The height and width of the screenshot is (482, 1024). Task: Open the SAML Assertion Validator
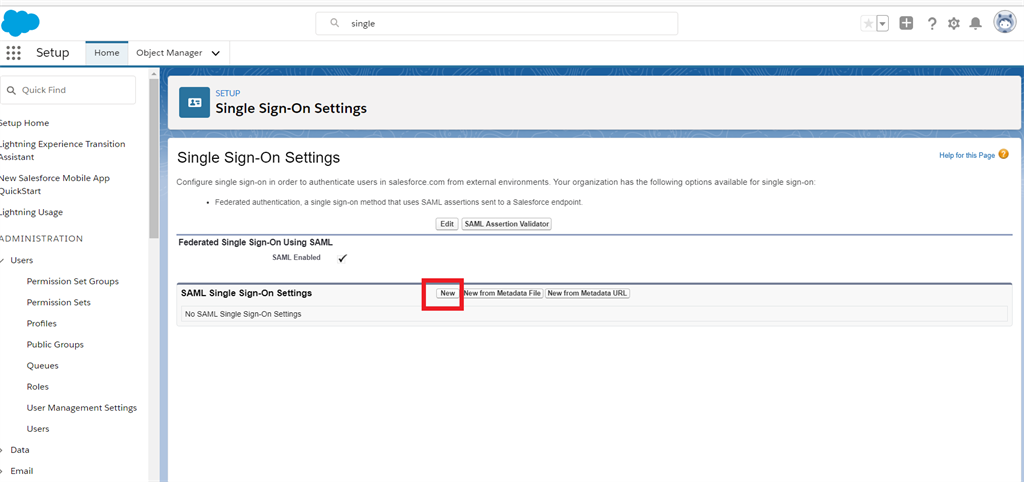click(507, 224)
